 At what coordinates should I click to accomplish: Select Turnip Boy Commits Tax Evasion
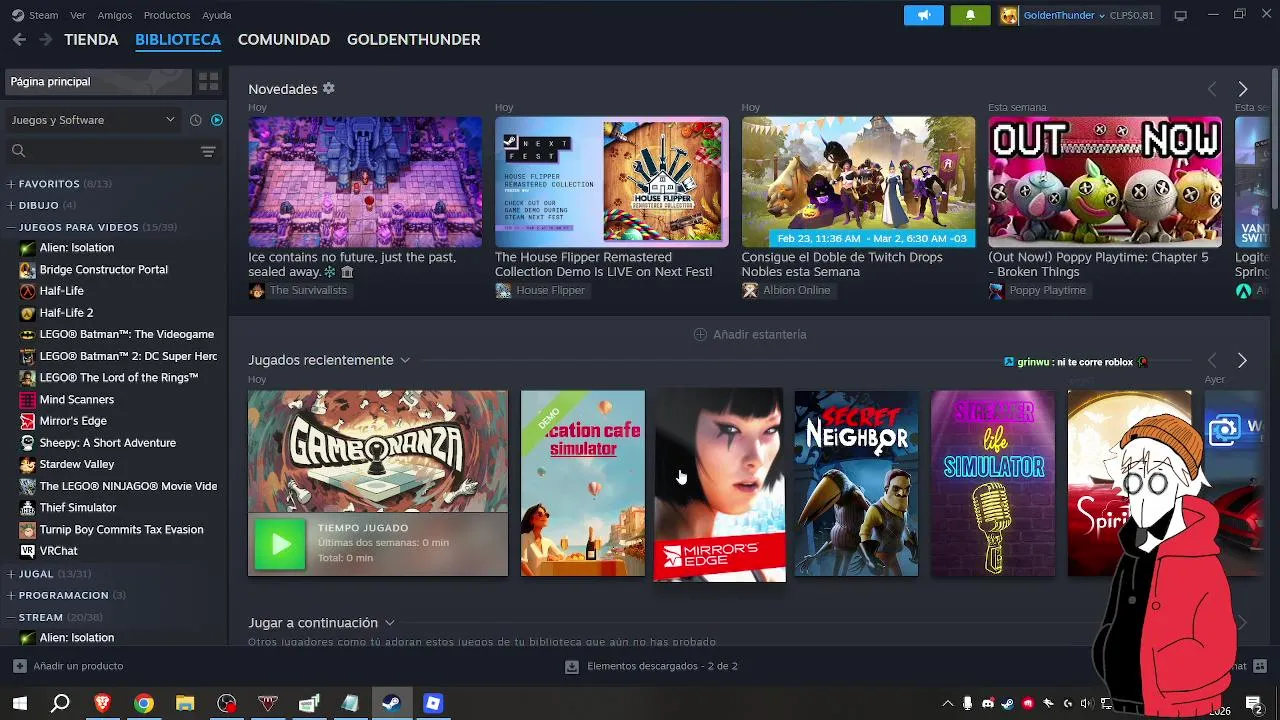coord(121,529)
